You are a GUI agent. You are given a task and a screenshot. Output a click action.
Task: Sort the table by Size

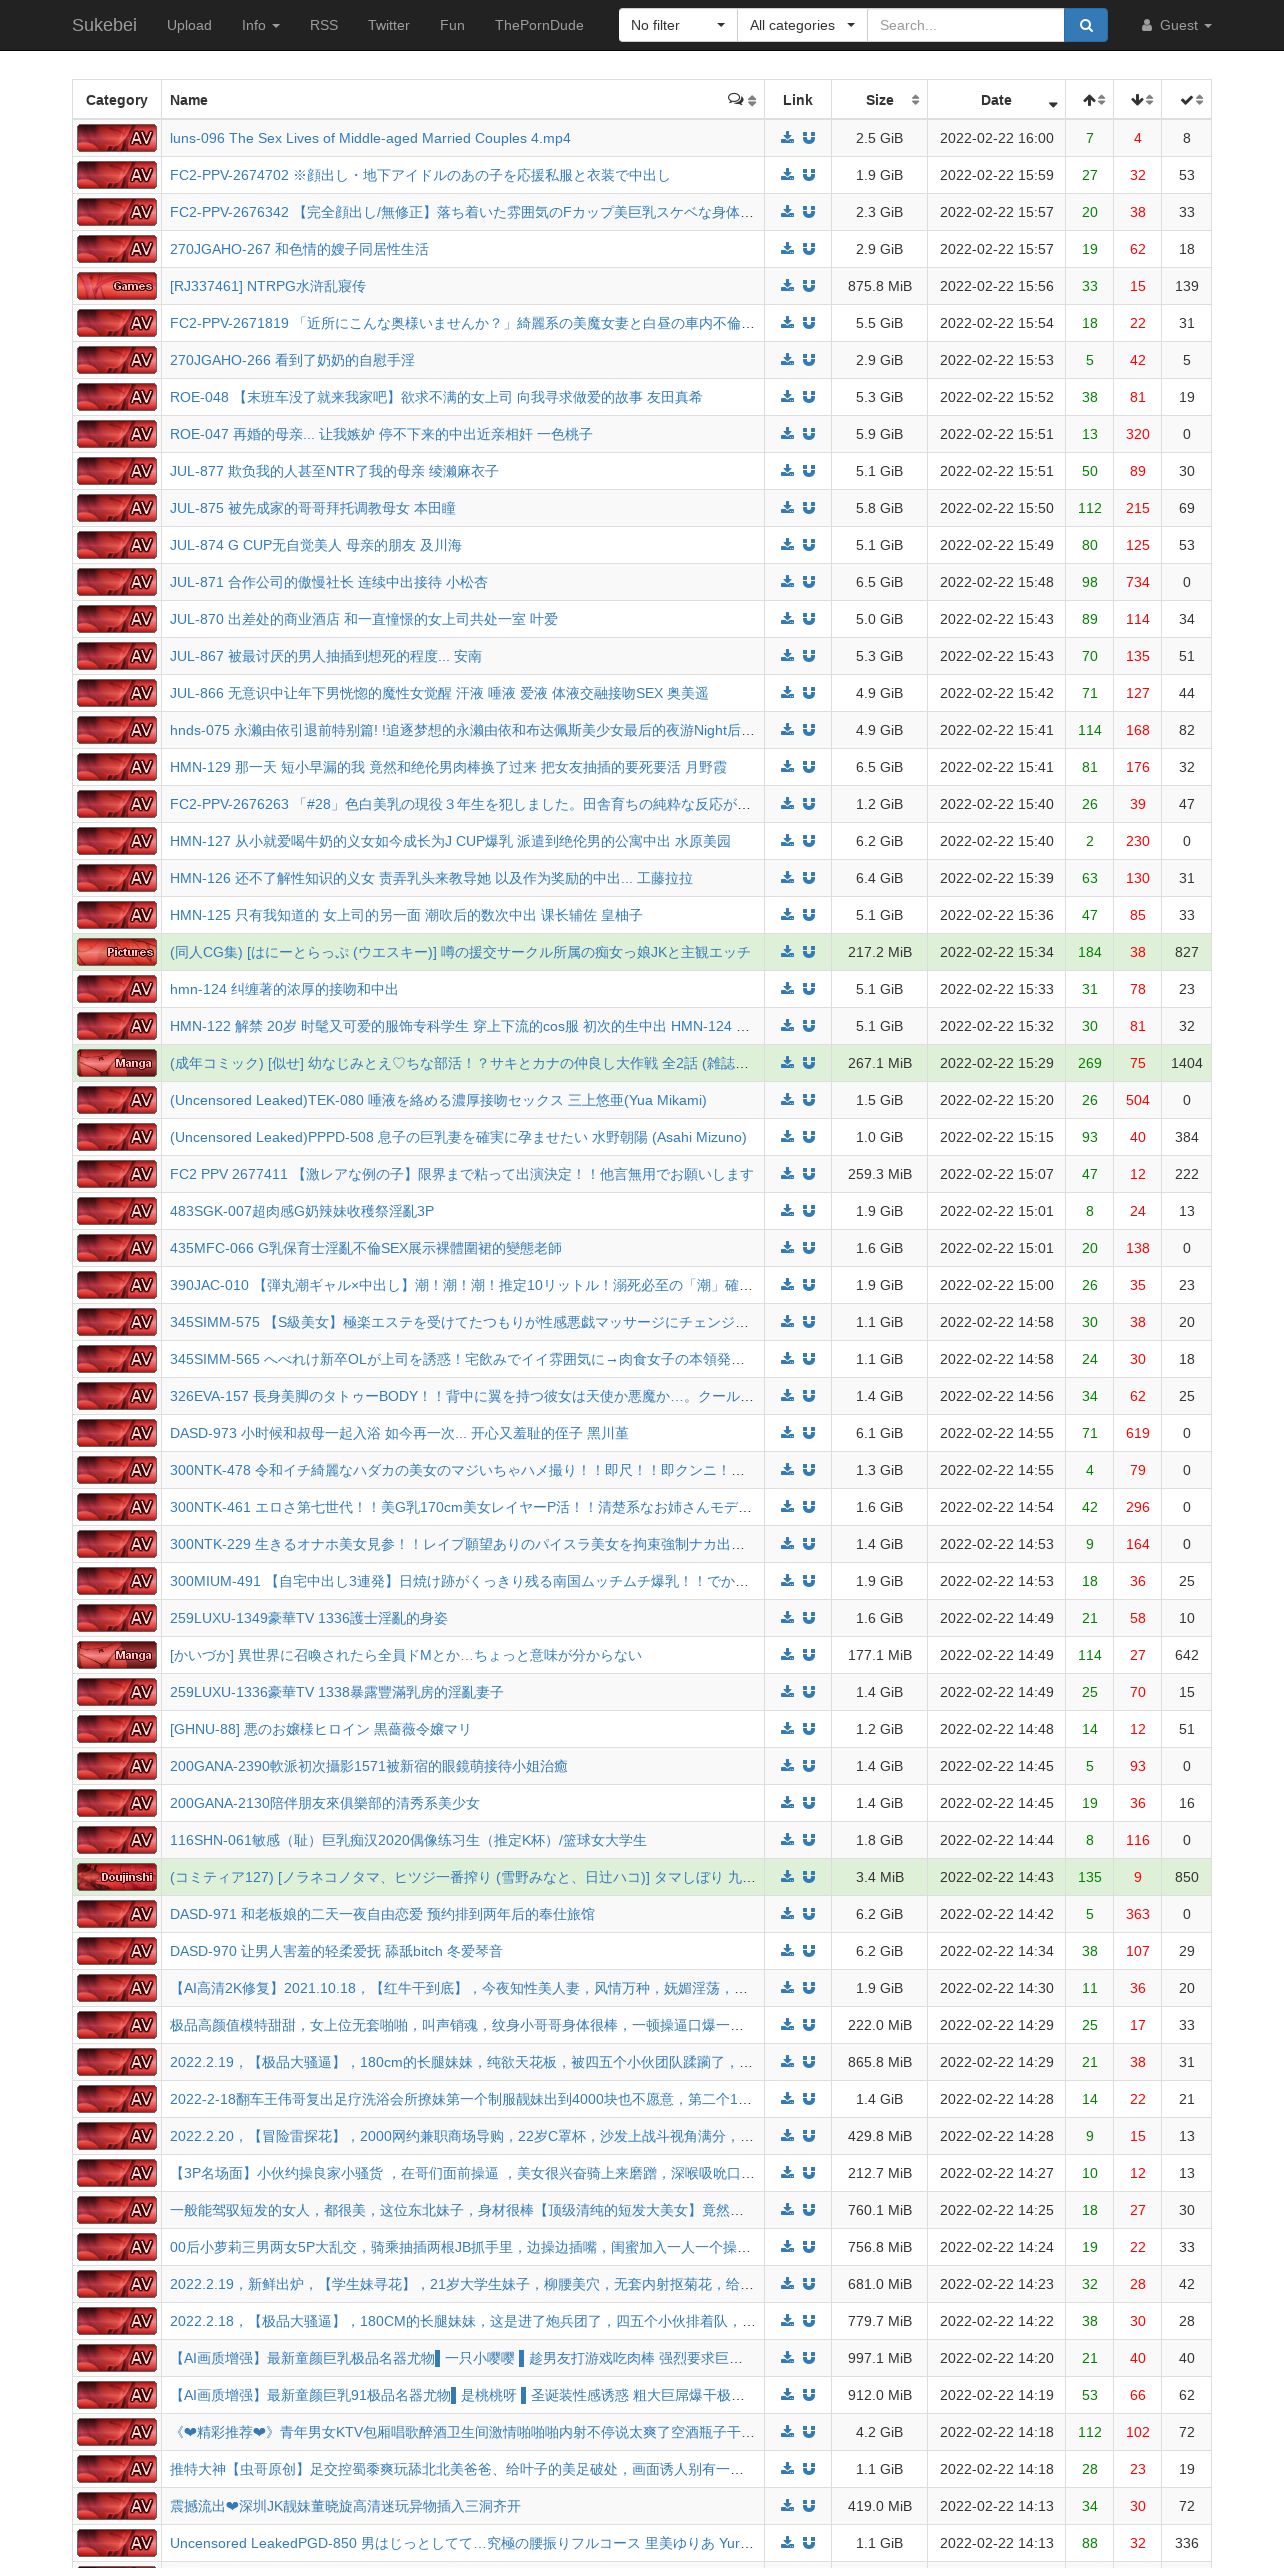(880, 100)
